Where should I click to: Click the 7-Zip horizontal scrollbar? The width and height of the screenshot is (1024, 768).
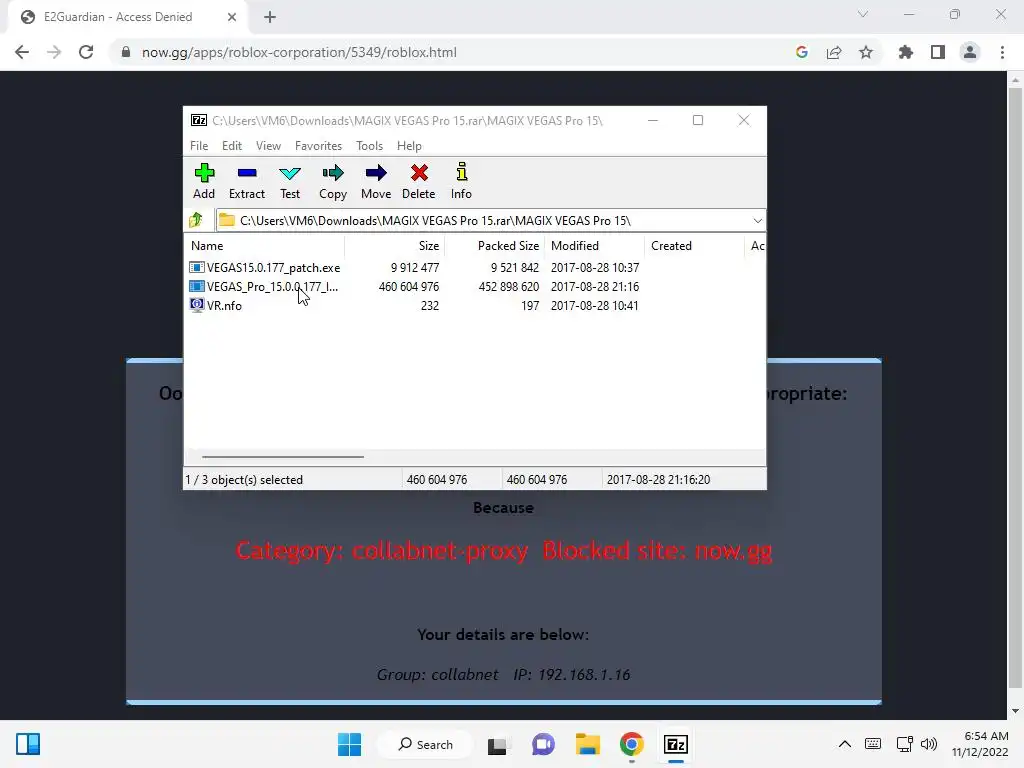(x=283, y=457)
